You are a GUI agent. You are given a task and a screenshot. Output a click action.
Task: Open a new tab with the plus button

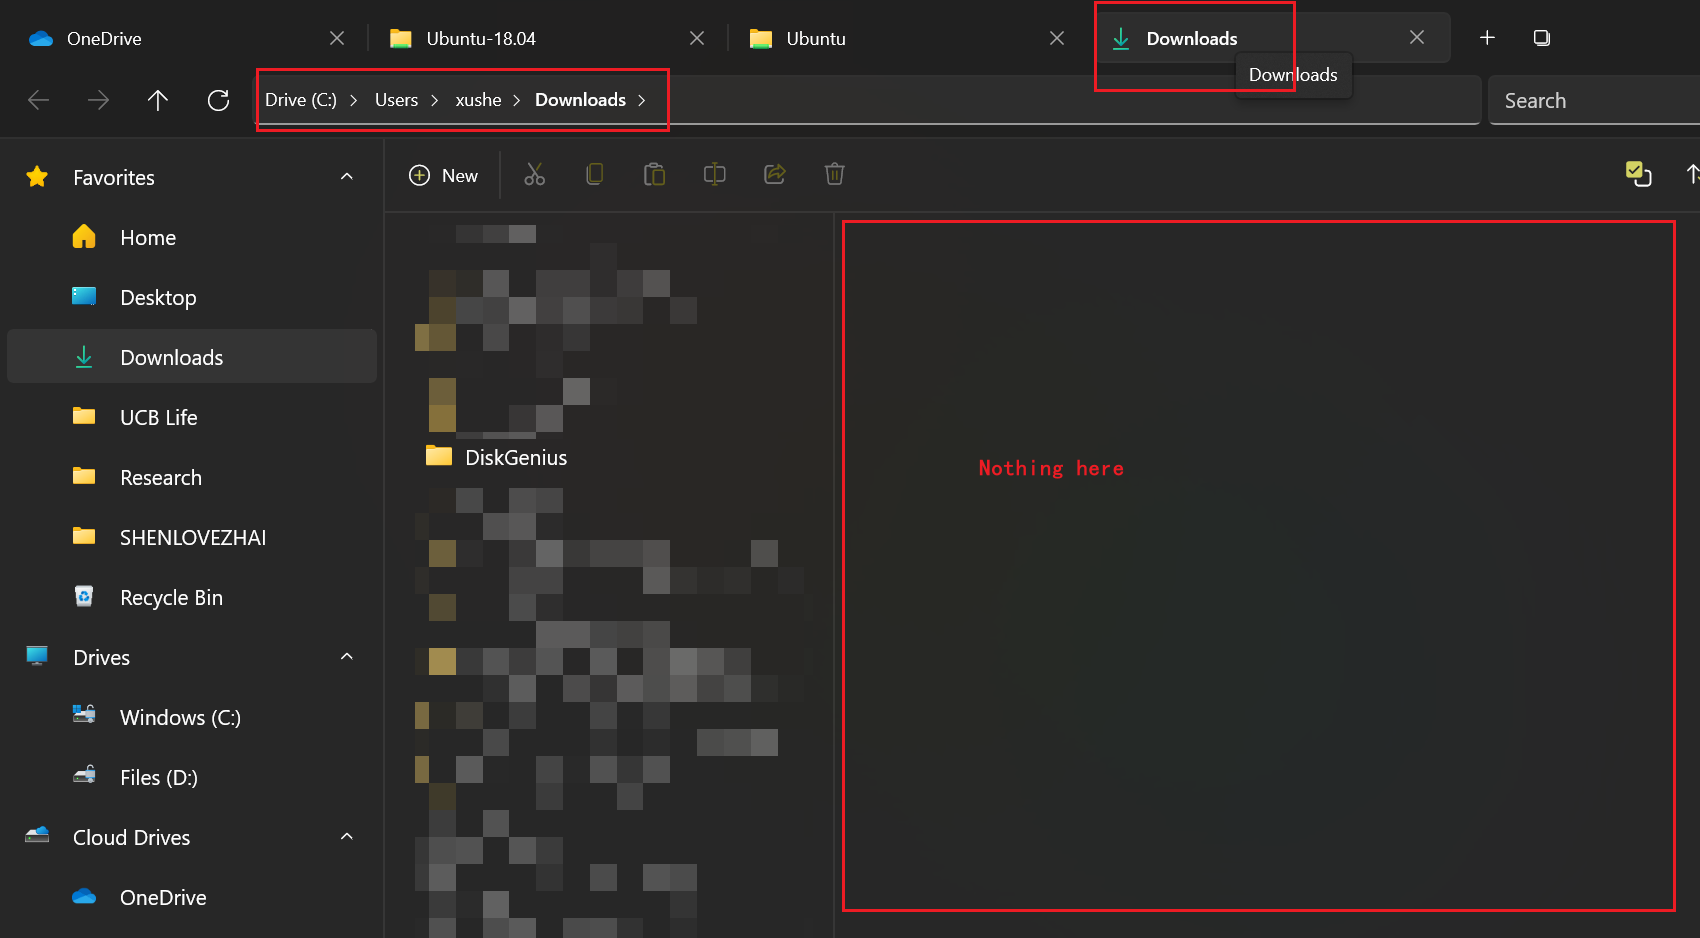[x=1487, y=37]
